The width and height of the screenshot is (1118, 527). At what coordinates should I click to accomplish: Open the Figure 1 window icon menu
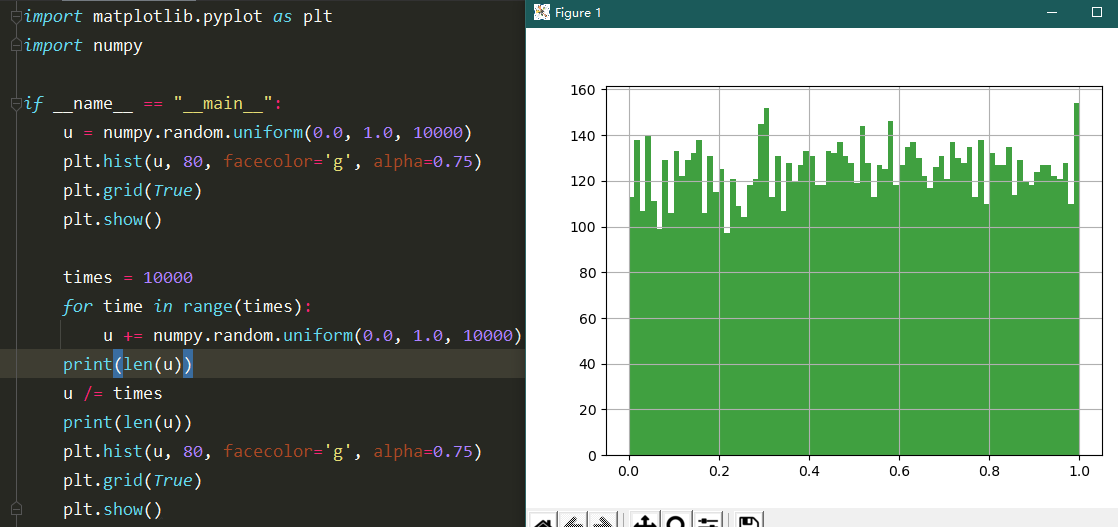[x=542, y=12]
